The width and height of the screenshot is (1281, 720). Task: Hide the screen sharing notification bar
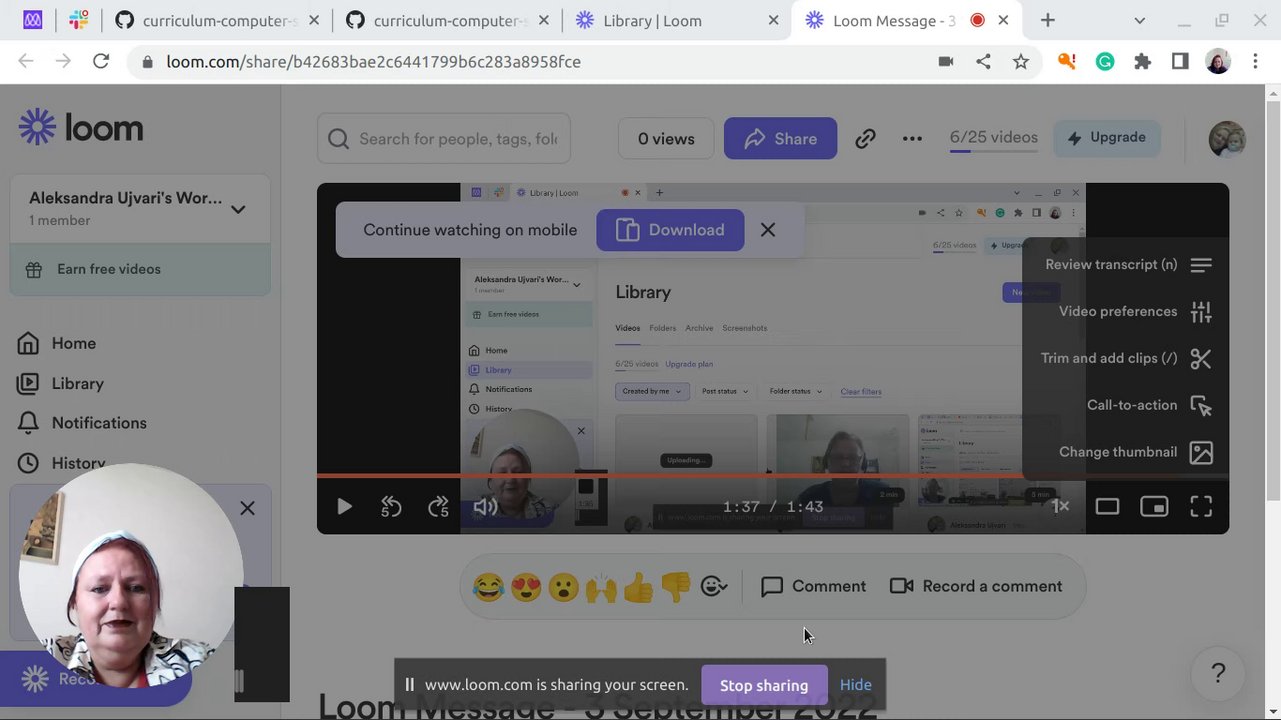(x=856, y=685)
